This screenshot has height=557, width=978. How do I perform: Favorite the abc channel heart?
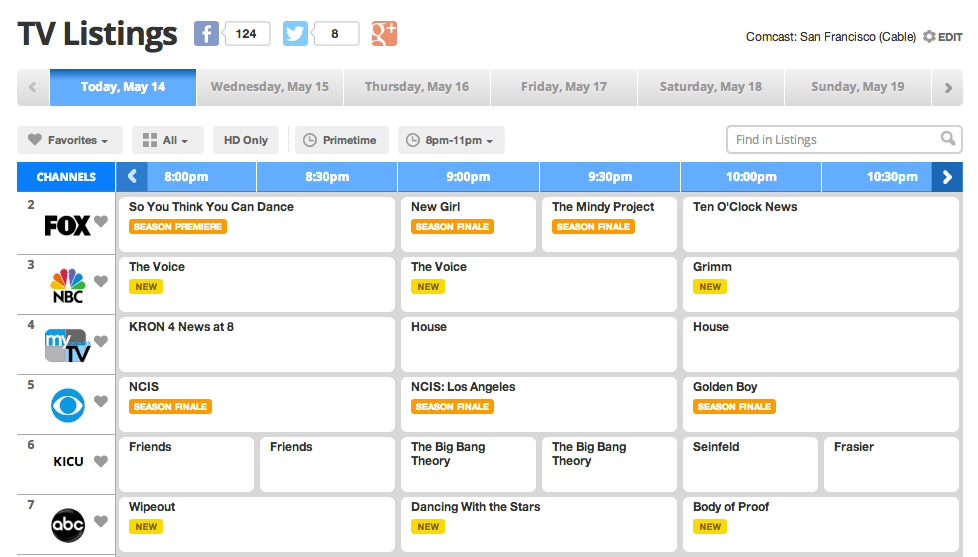(101, 521)
